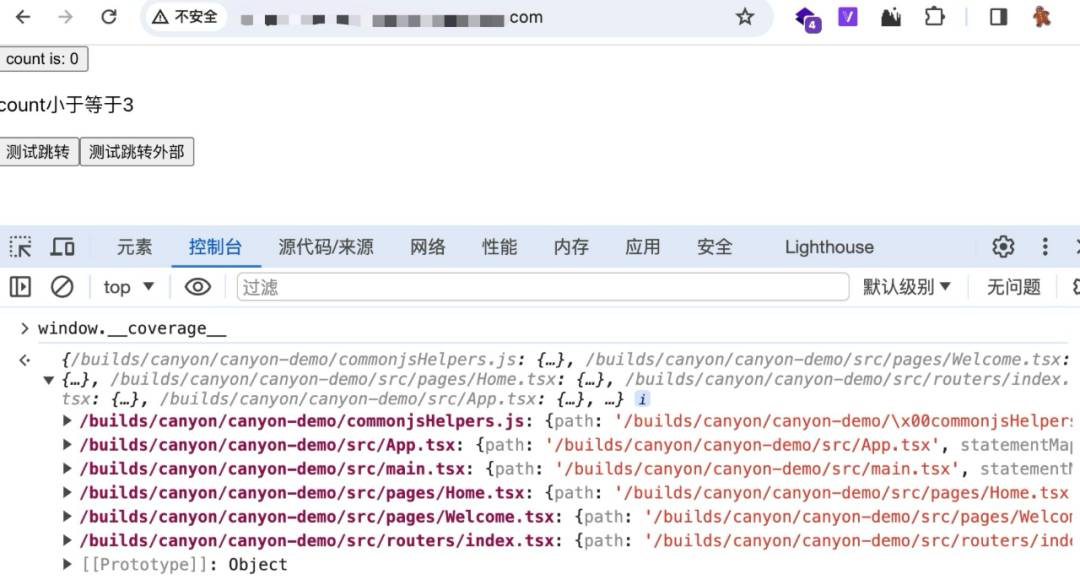
Task: Show the console sidebar panel icon
Action: tap(20, 287)
